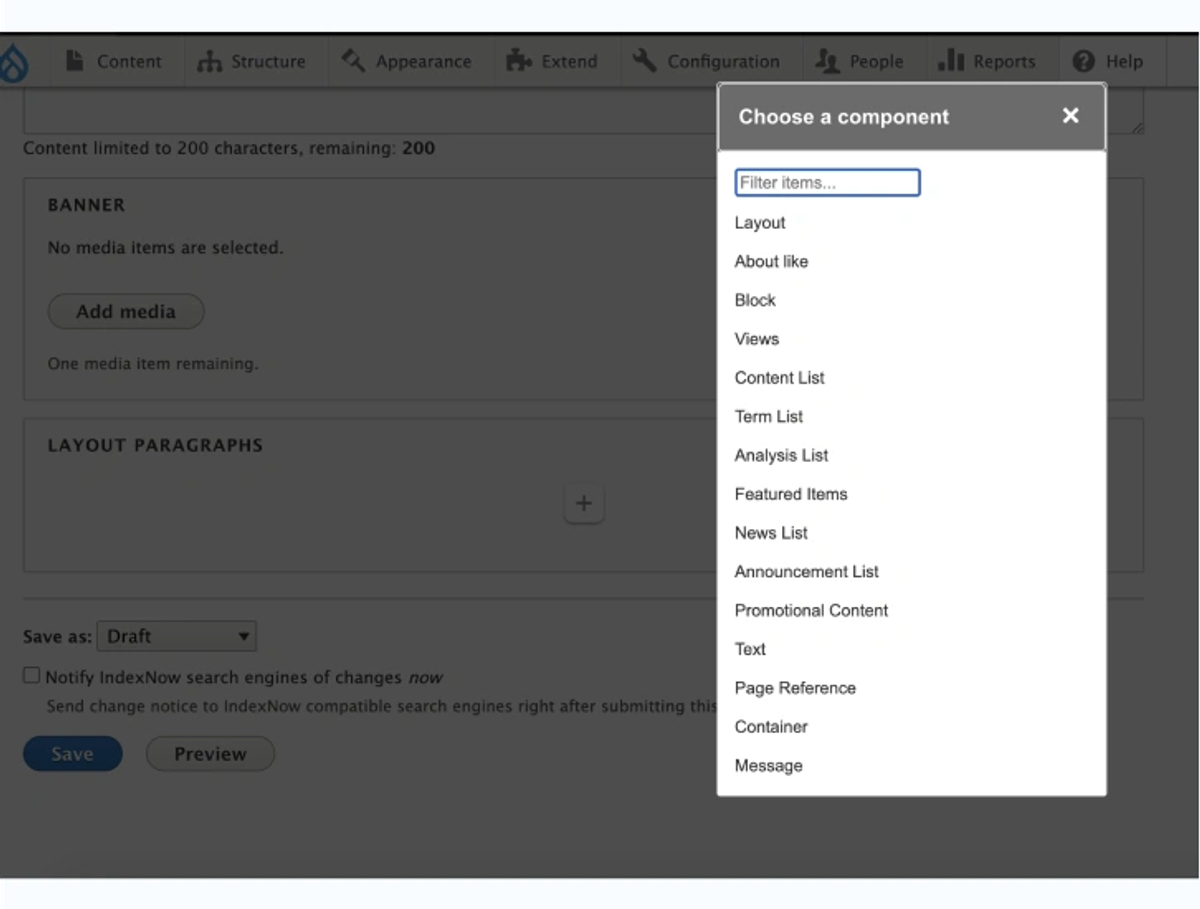
Task: Click the blue Save button
Action: (x=73, y=754)
